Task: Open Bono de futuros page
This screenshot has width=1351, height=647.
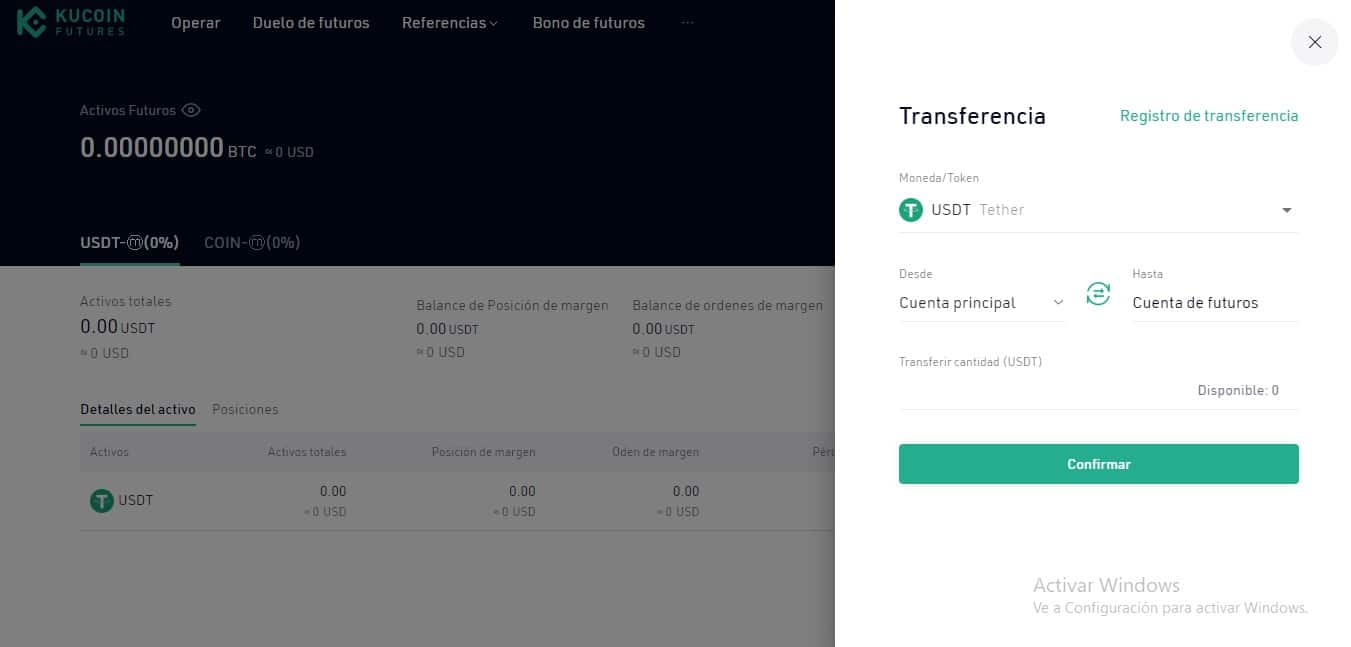Action: coord(589,22)
